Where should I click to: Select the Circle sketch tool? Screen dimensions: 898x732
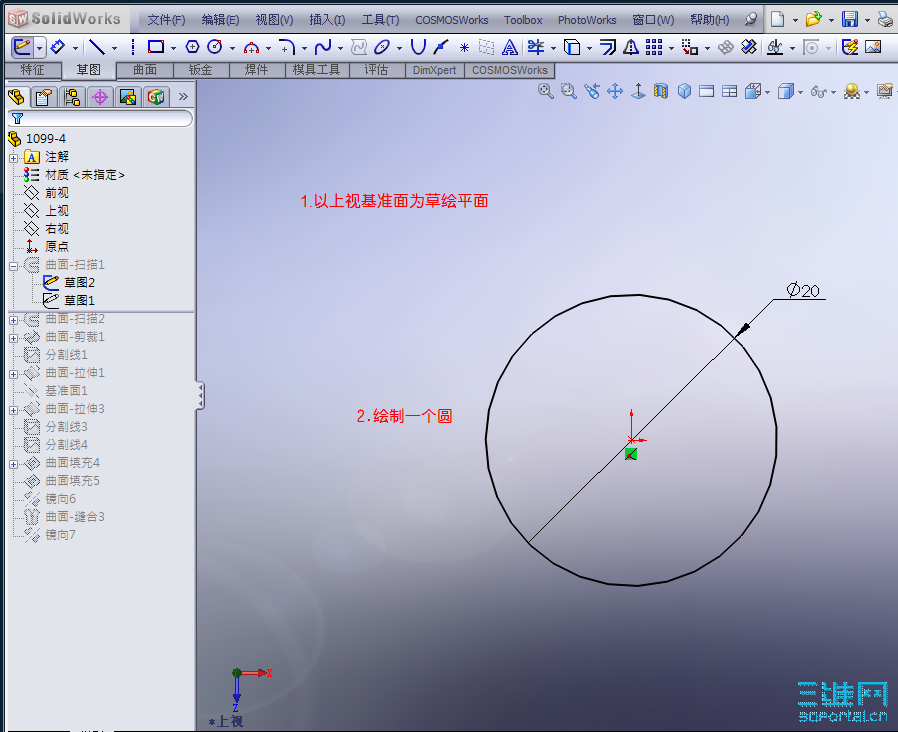click(215, 47)
